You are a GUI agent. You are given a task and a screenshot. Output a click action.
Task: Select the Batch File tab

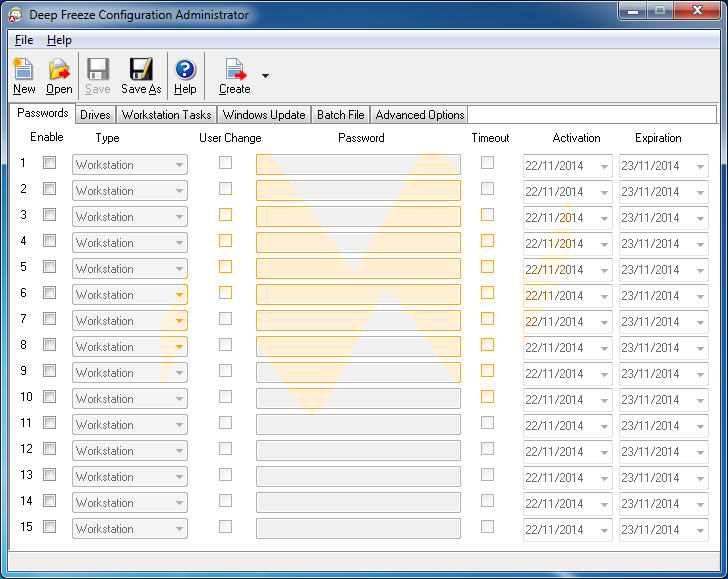coord(341,115)
